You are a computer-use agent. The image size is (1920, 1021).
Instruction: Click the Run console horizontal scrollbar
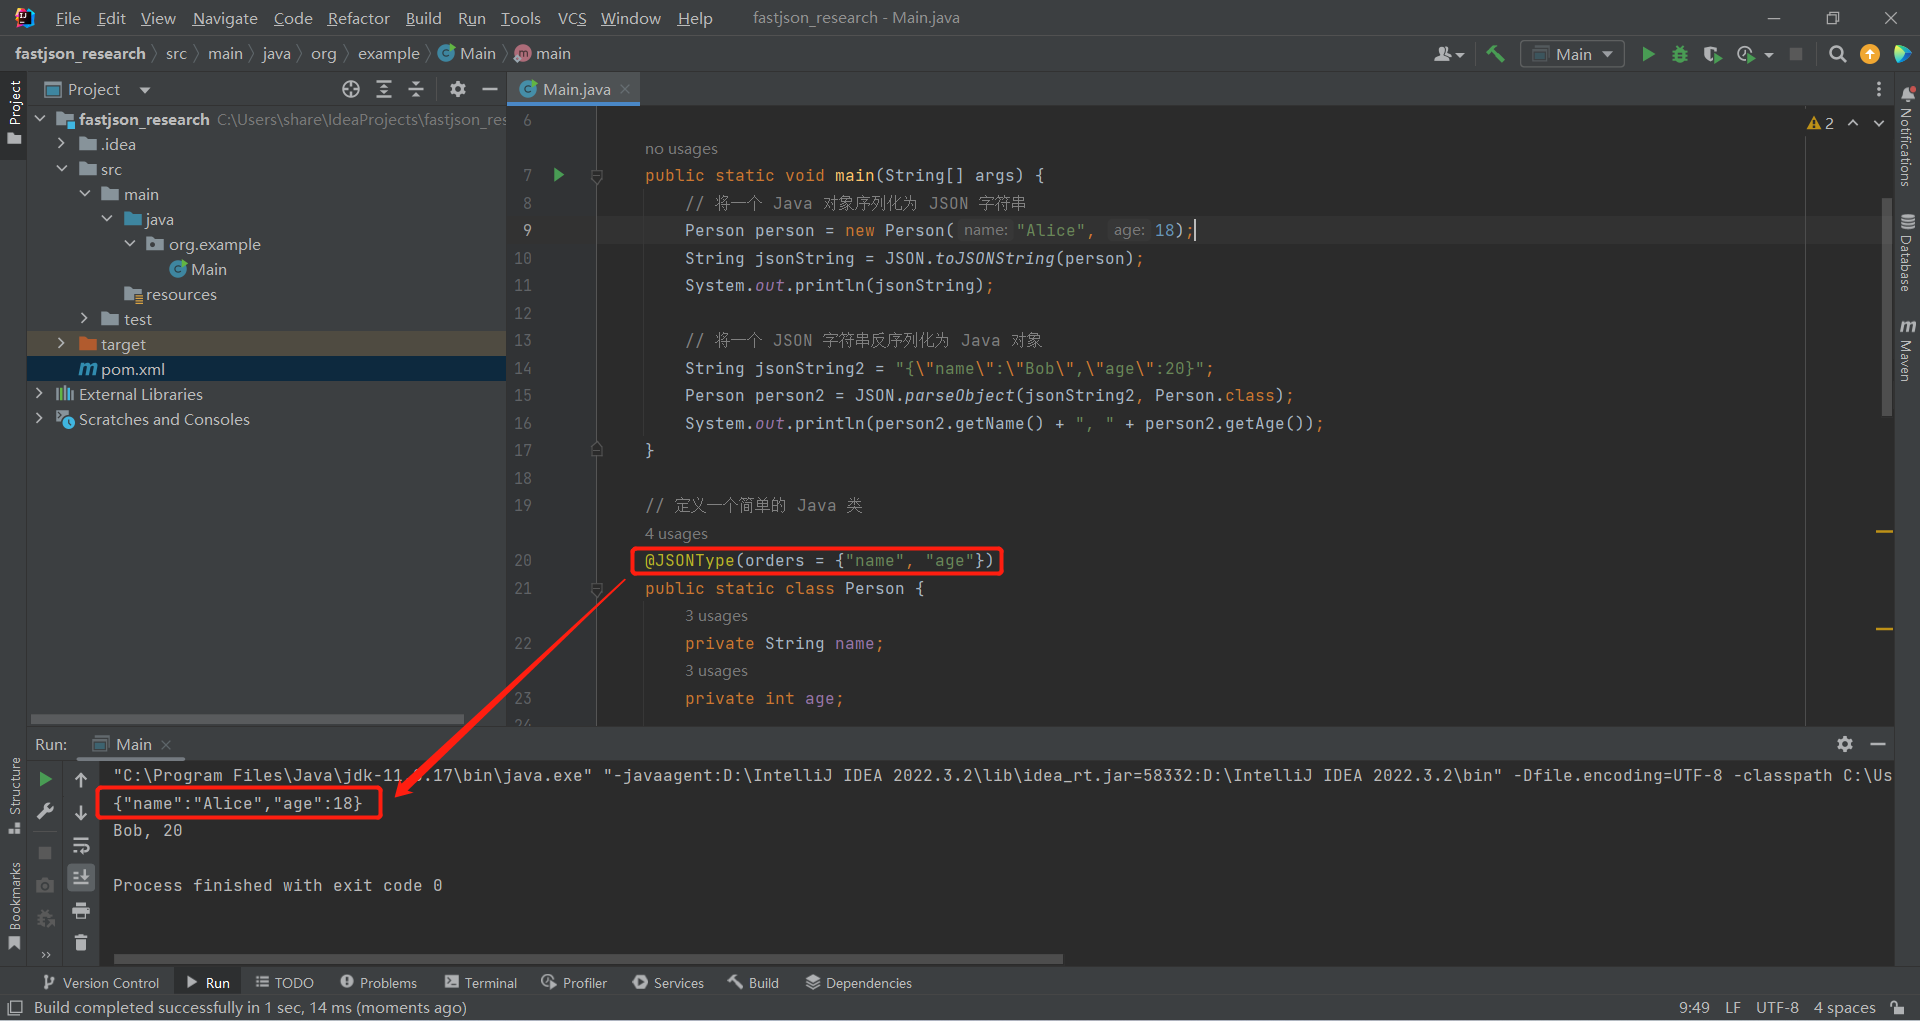click(x=587, y=958)
